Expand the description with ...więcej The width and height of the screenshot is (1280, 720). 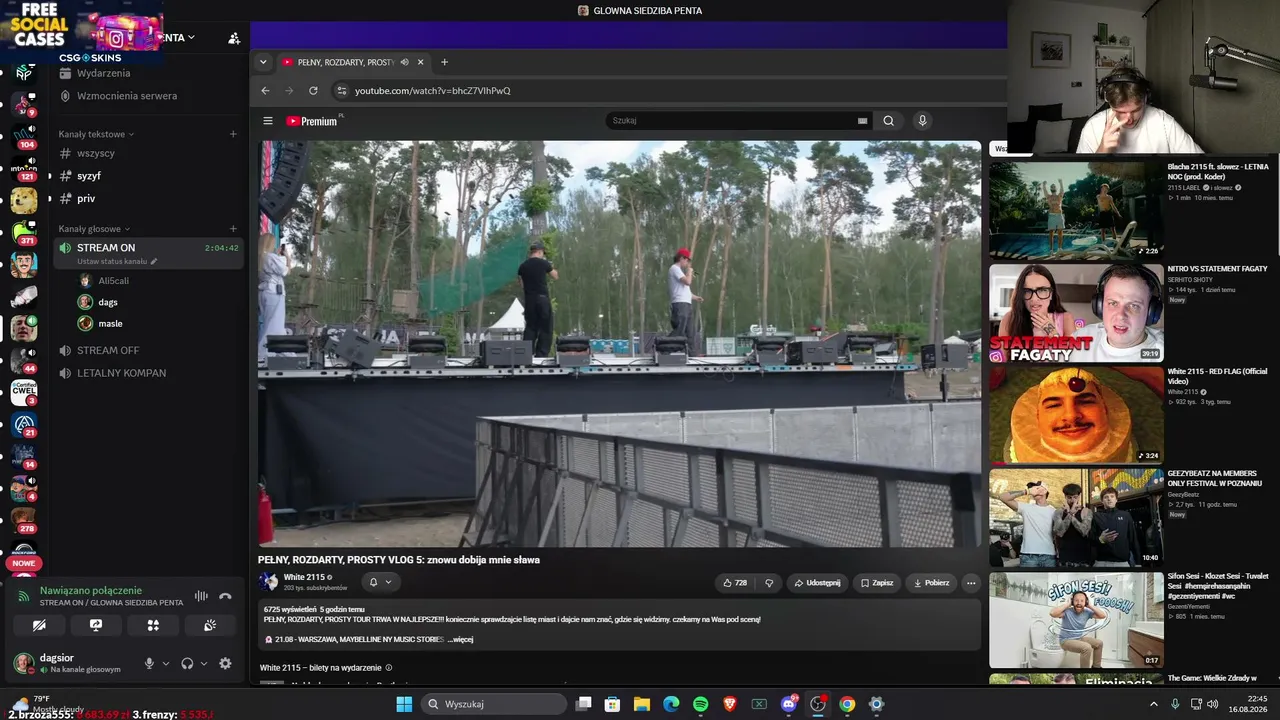[x=460, y=639]
